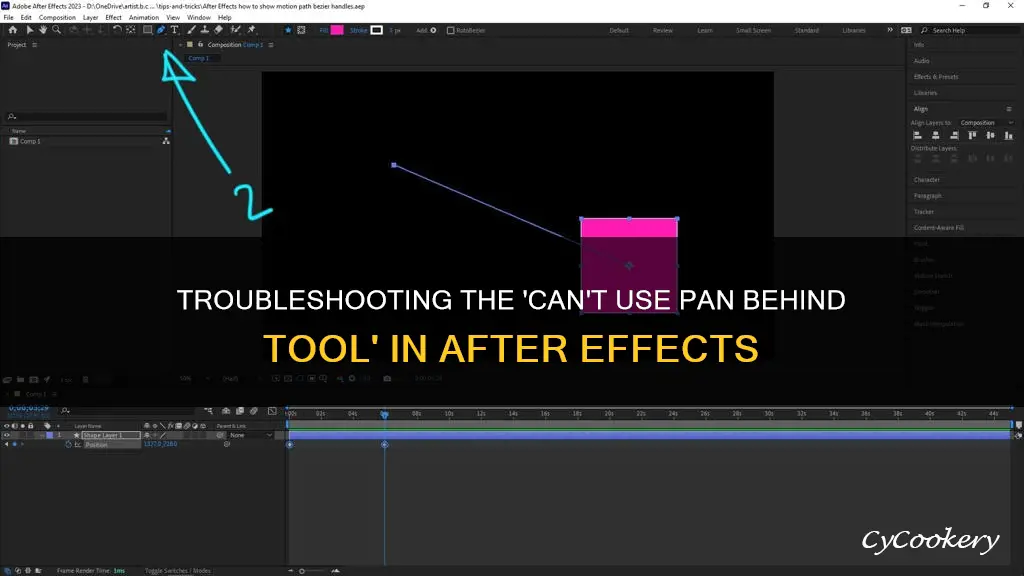Open the Layer menu

(x=91, y=18)
